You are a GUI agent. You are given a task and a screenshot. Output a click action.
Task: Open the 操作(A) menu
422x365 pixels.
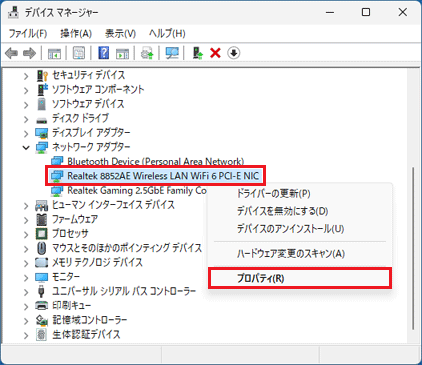click(76, 33)
